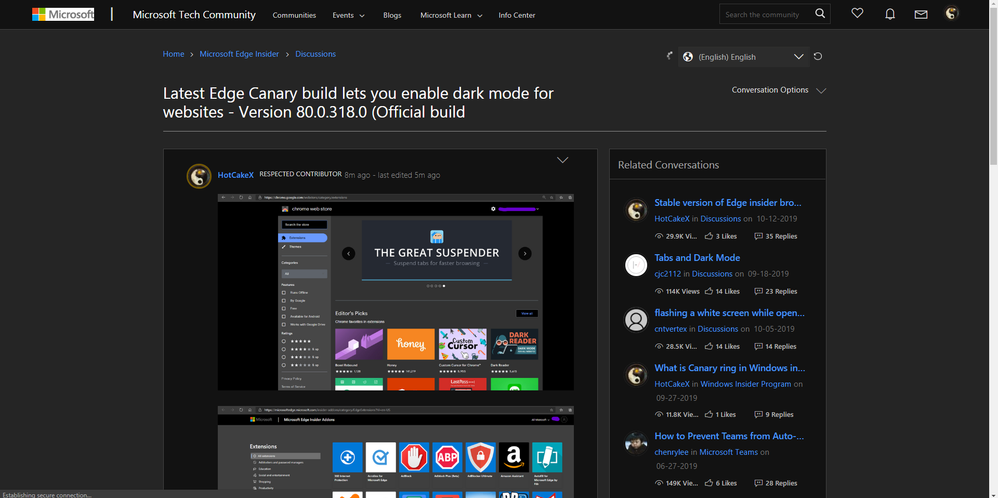Open messages envelope icon
Viewport: 998px width, 498px height.
(x=921, y=14)
